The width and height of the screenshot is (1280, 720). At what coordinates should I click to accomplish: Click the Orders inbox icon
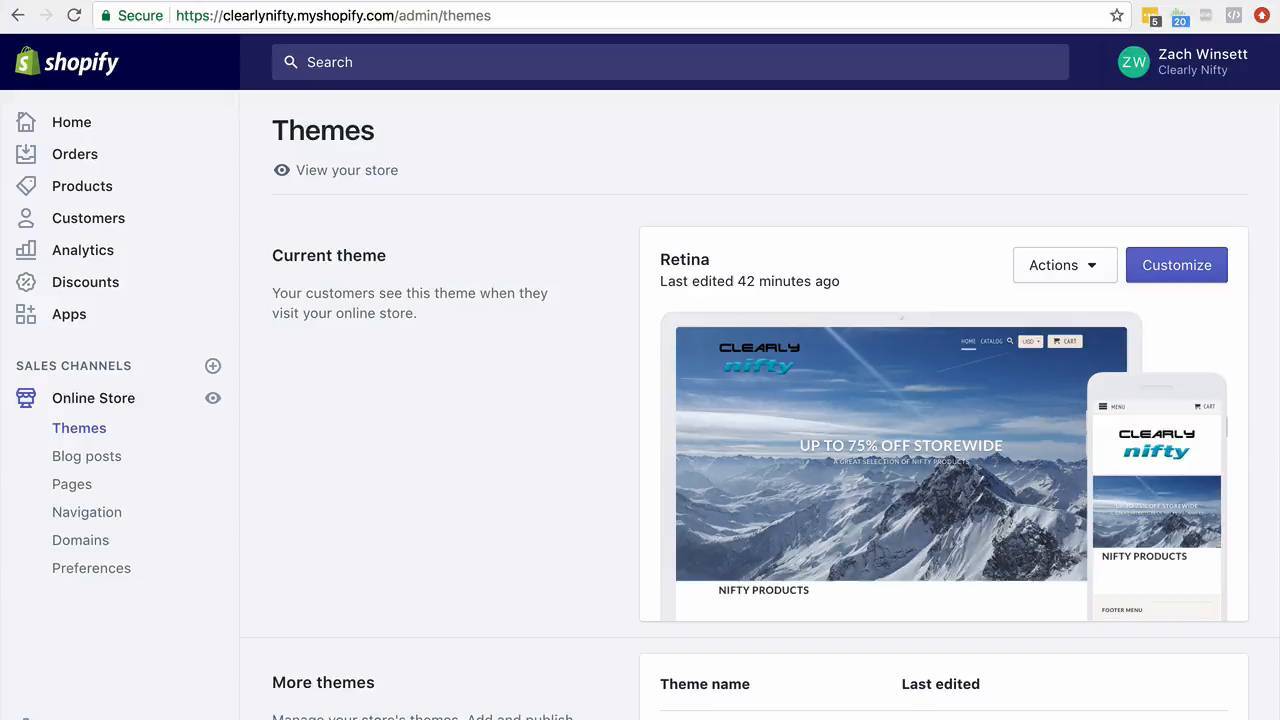coord(26,154)
